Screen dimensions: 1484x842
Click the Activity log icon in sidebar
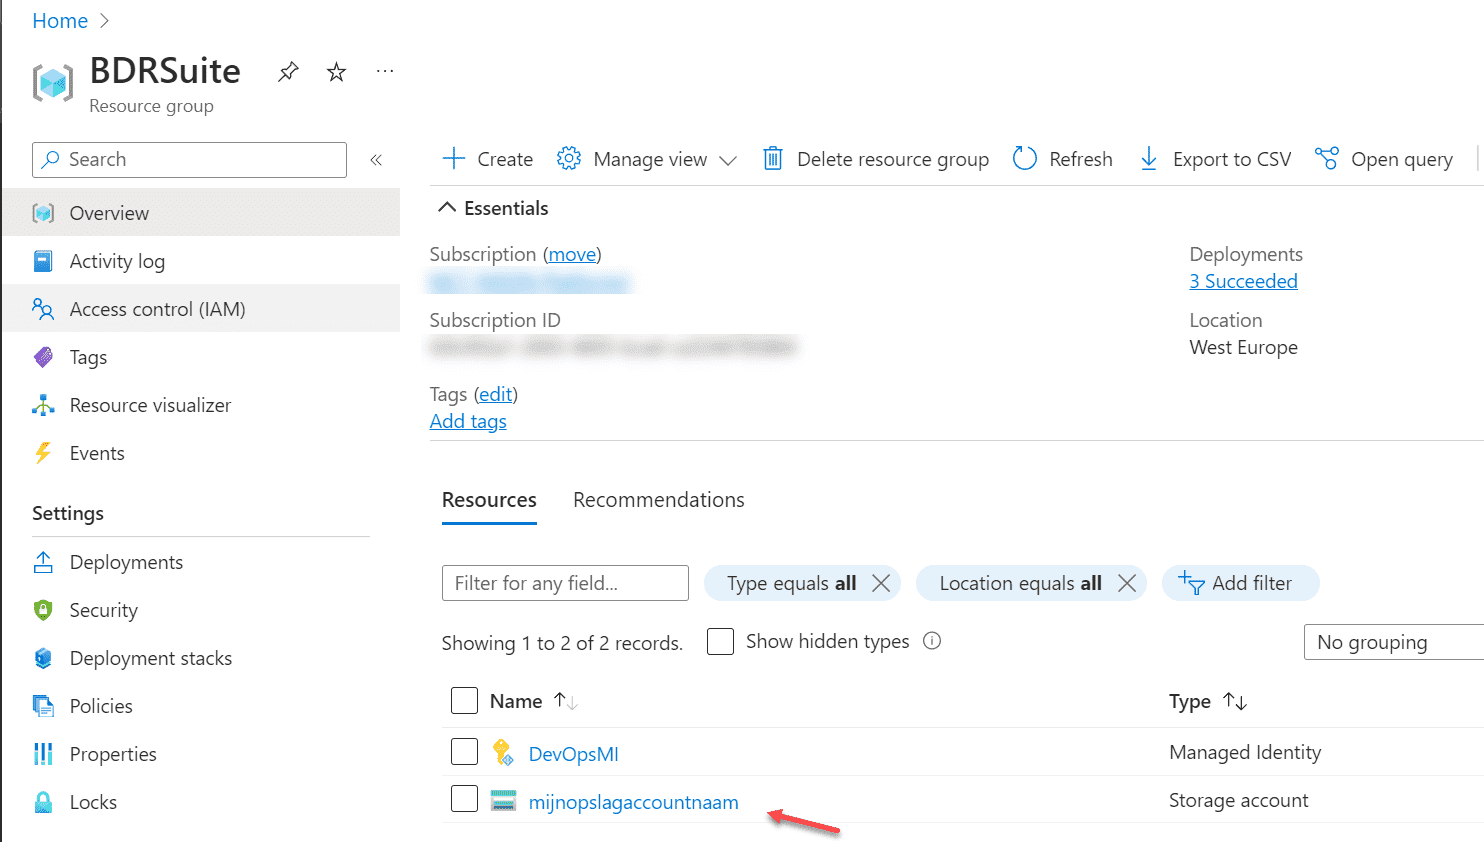pyautogui.click(x=43, y=261)
